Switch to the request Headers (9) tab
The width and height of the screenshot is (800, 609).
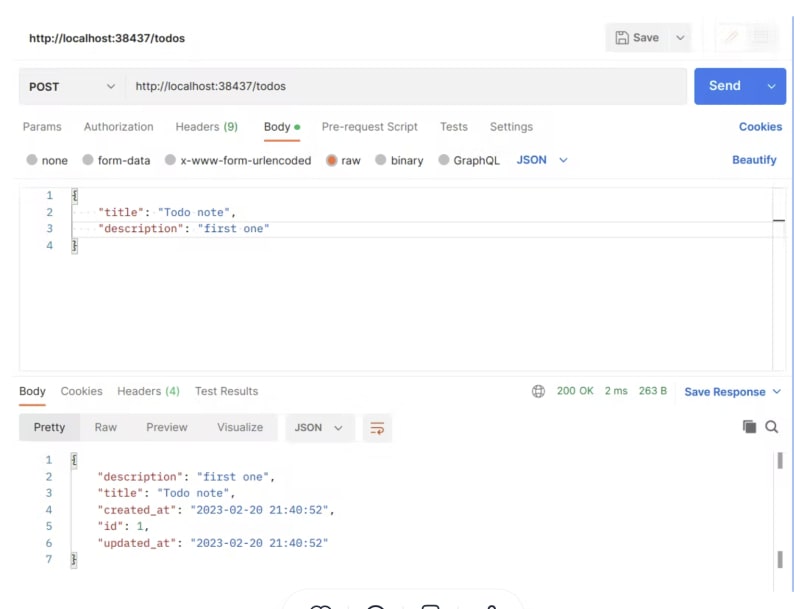point(206,127)
